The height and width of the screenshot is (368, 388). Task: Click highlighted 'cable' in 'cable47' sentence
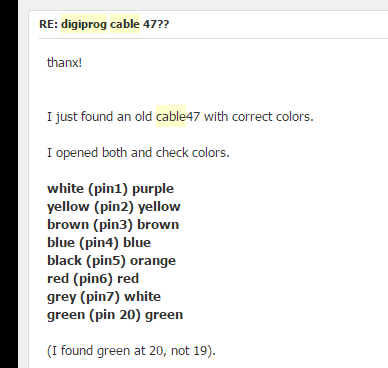[x=171, y=116]
